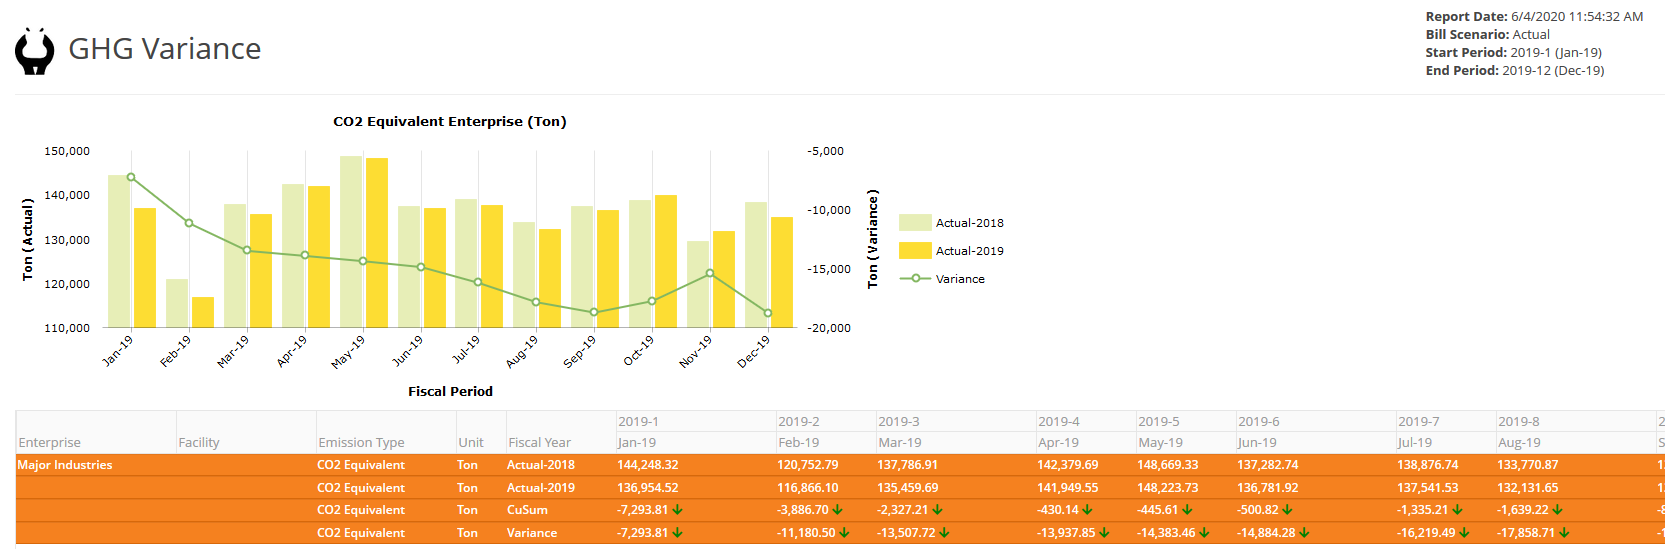Click the chart title CO2 Equivalent Enterprise (Ton)

[x=450, y=121]
